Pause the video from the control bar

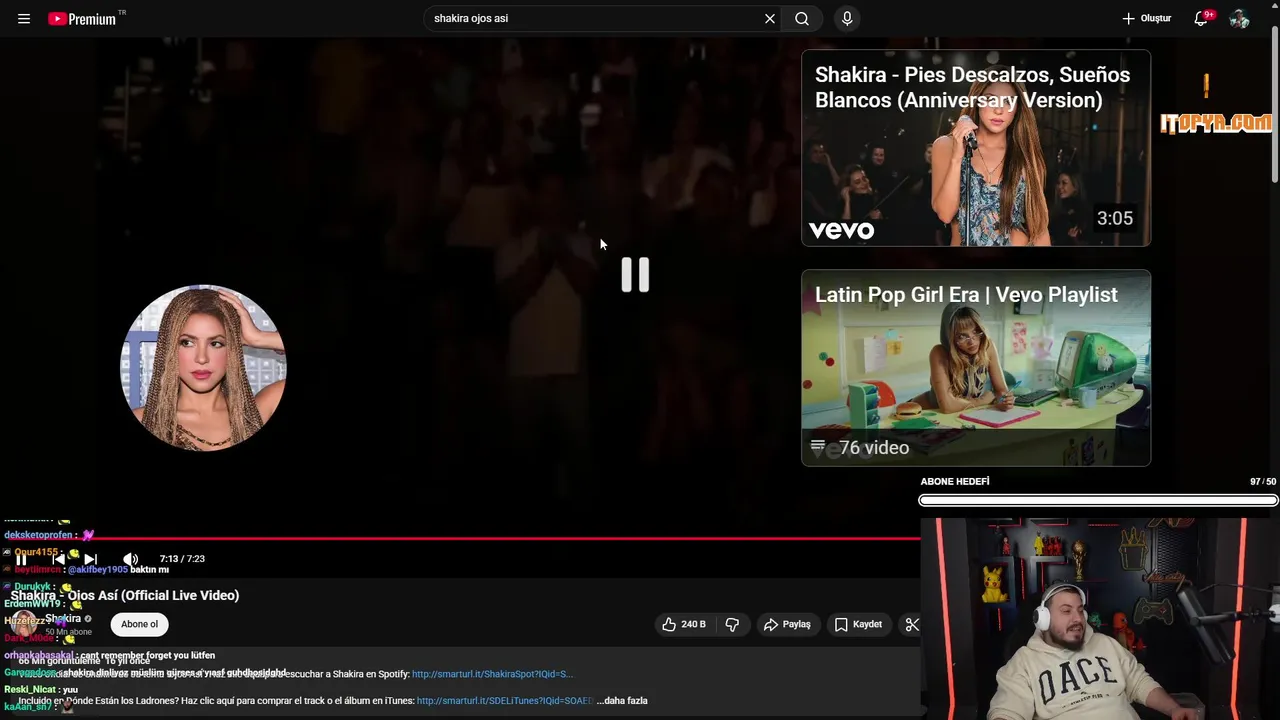21,560
